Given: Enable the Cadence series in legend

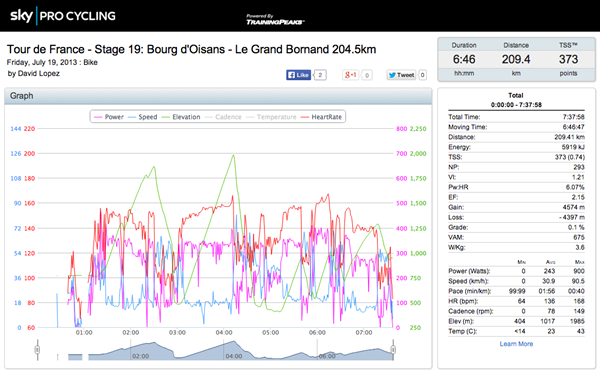Looking at the screenshot, I should point(223,117).
